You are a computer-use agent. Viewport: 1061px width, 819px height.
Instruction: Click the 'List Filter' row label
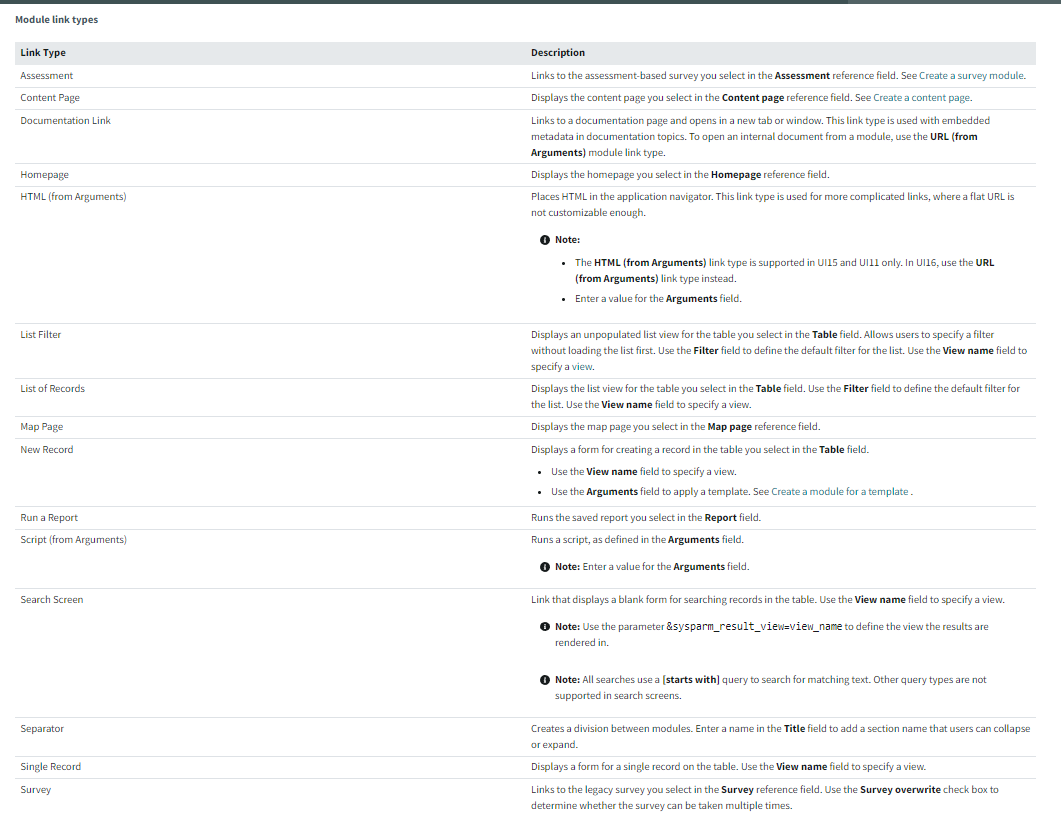pyautogui.click(x=41, y=335)
